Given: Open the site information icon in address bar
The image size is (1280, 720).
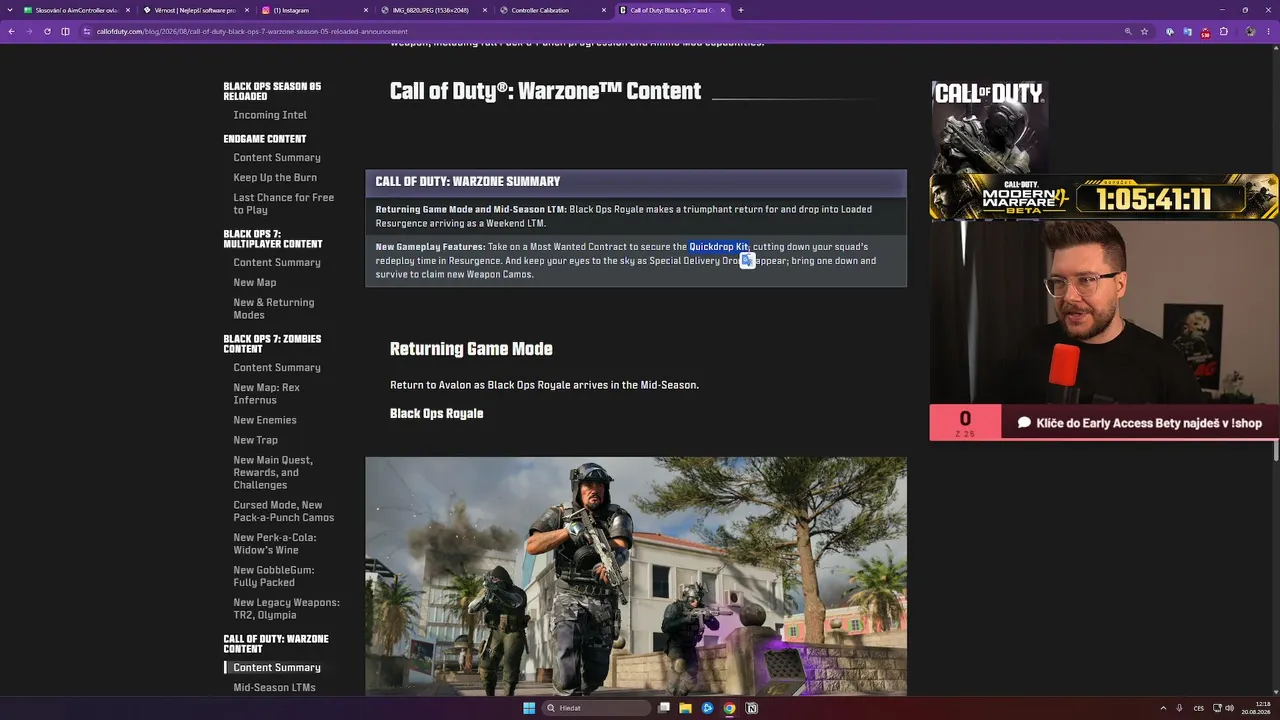Looking at the screenshot, I should (x=88, y=31).
